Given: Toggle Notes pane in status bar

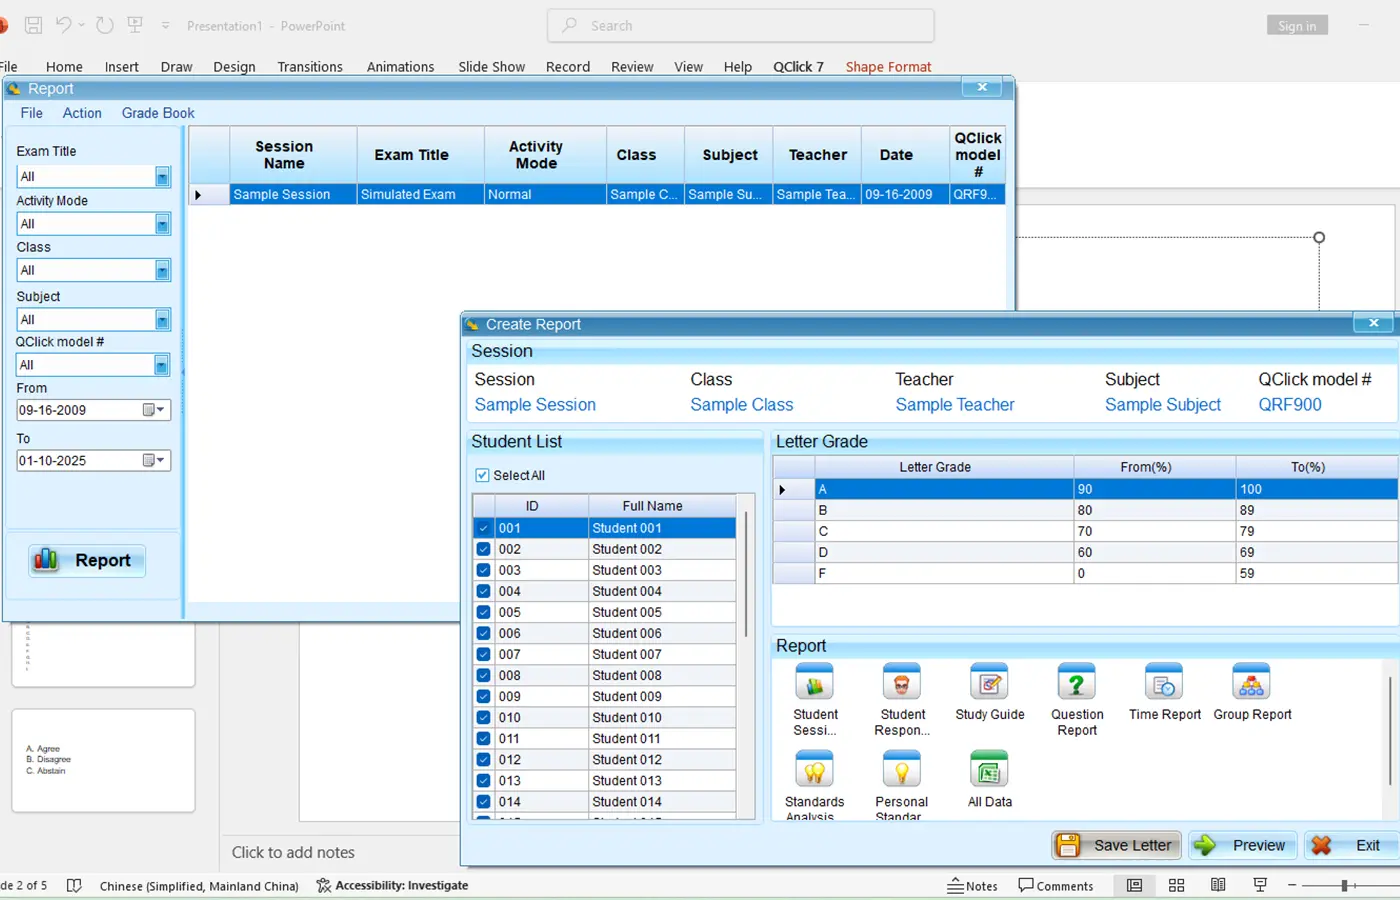Looking at the screenshot, I should click(x=972, y=885).
